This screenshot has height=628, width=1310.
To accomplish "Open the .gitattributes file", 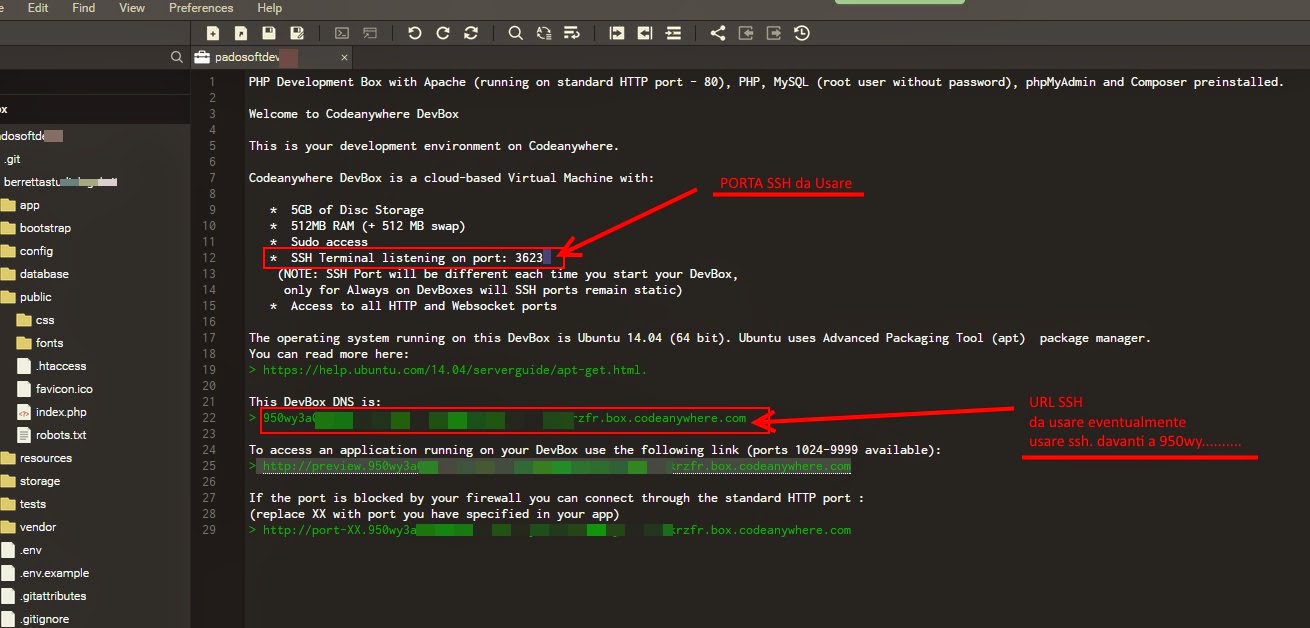I will point(52,596).
